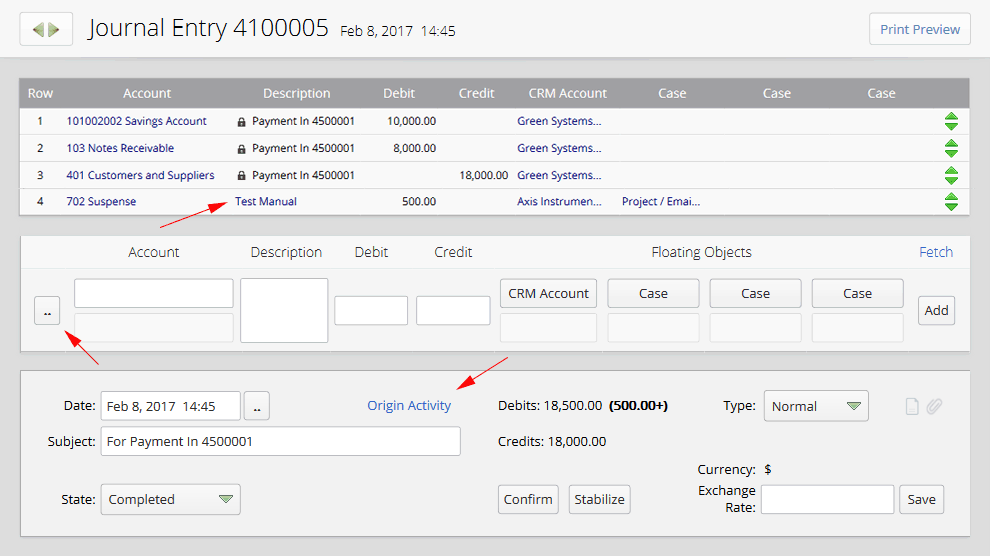Open the 702 Suspense account link
This screenshot has height=556, width=990.
point(101,202)
